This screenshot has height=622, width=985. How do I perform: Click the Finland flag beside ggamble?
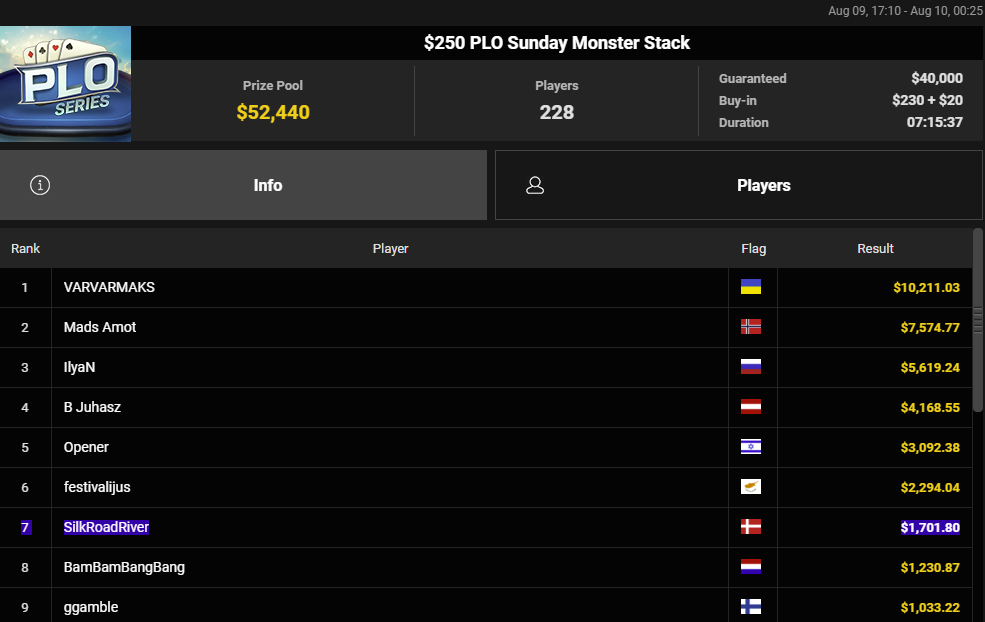(x=751, y=607)
